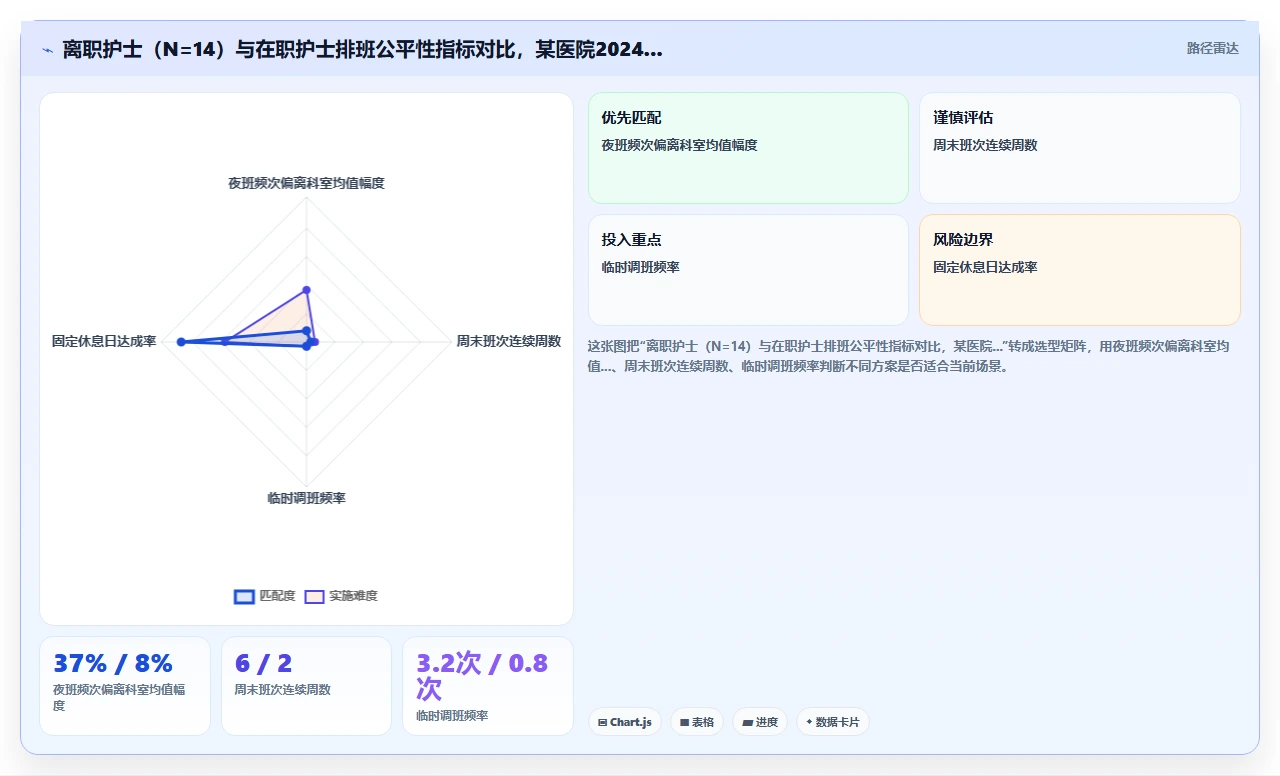Viewport: 1280px width, 776px height.
Task: Toggle the 匹配度 legend entry
Action: (x=265, y=596)
